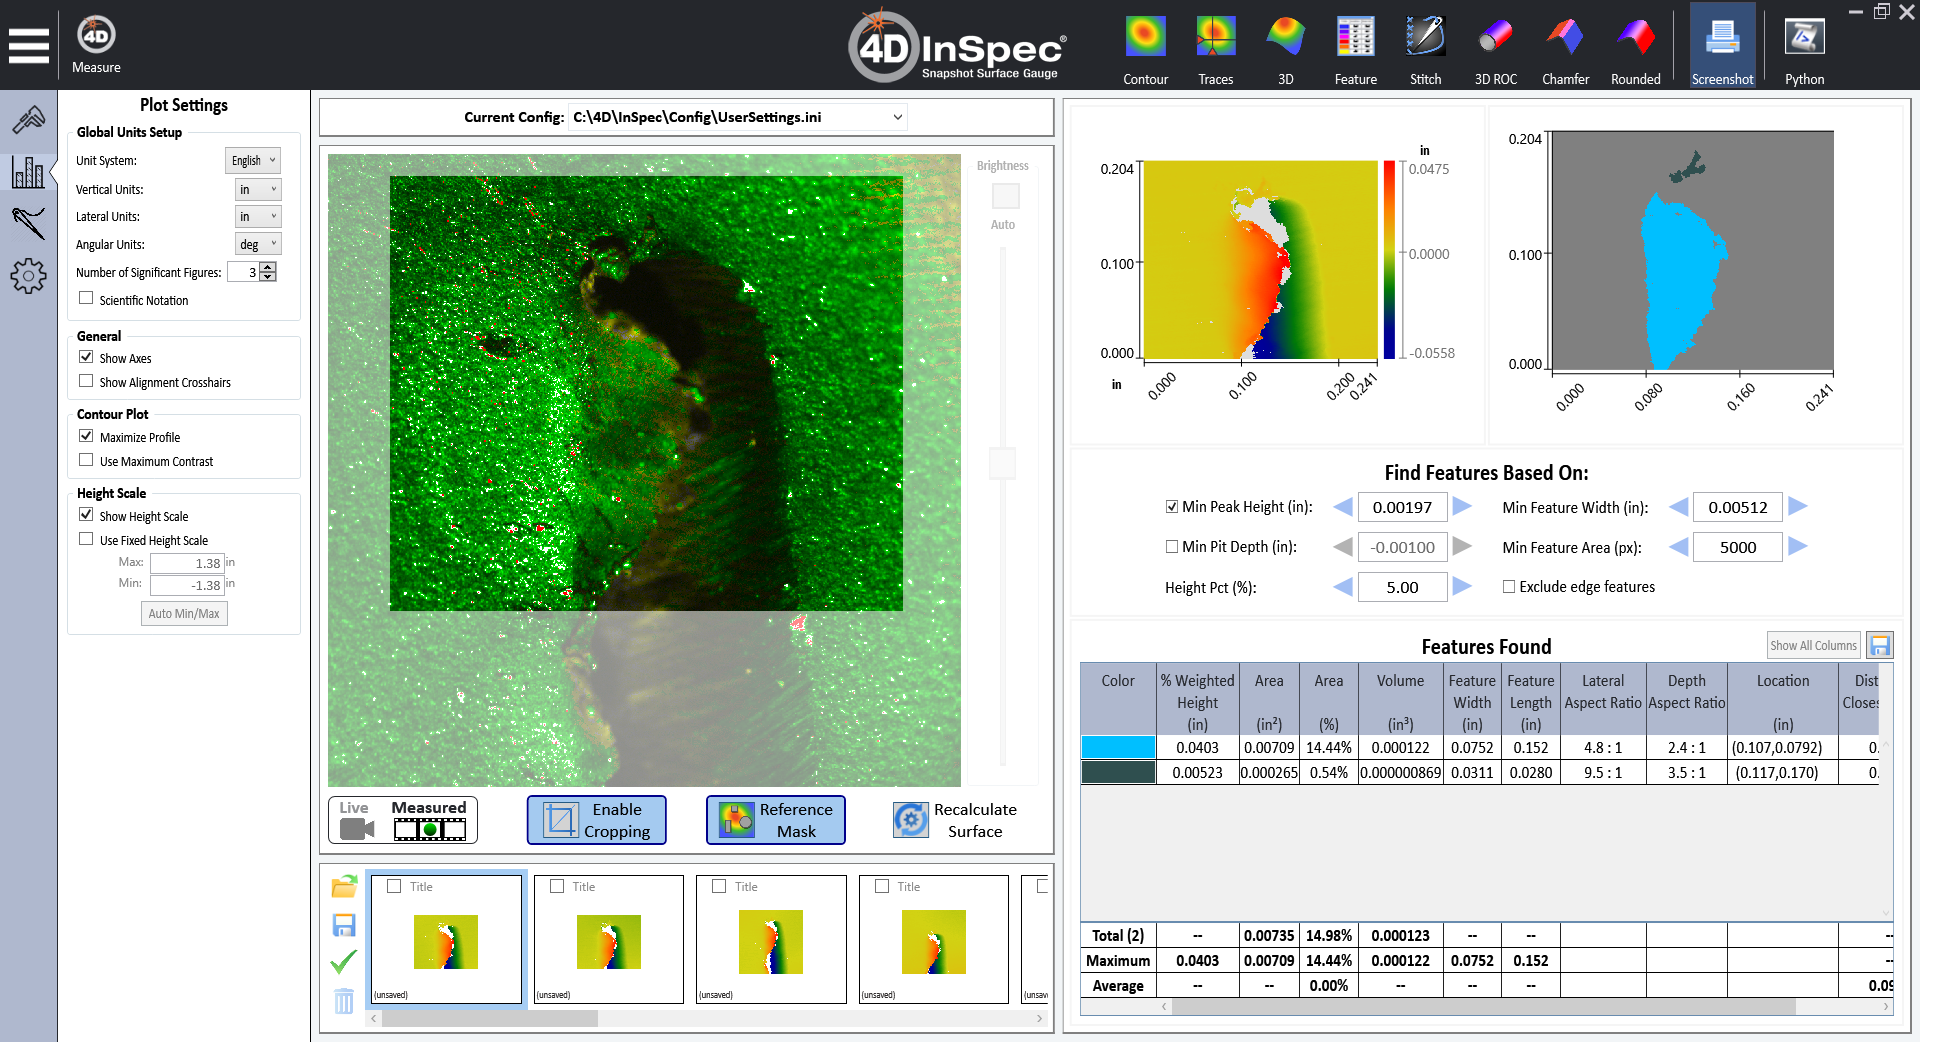
Task: Click the hamburger menu icon
Action: pyautogui.click(x=29, y=45)
